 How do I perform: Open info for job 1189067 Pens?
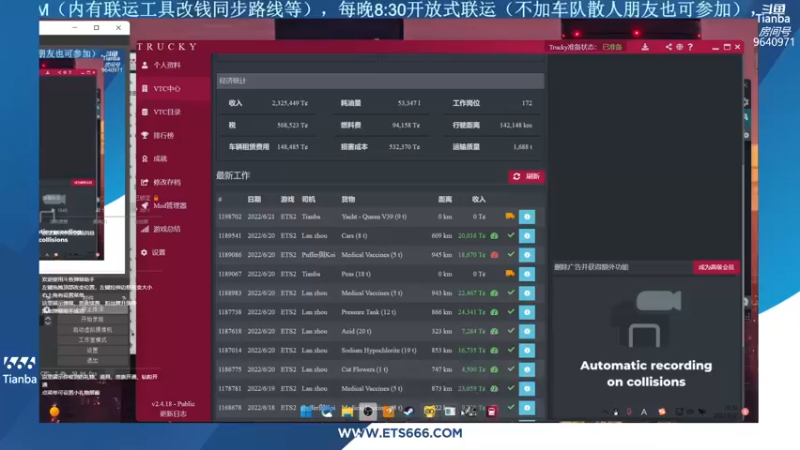pos(527,274)
